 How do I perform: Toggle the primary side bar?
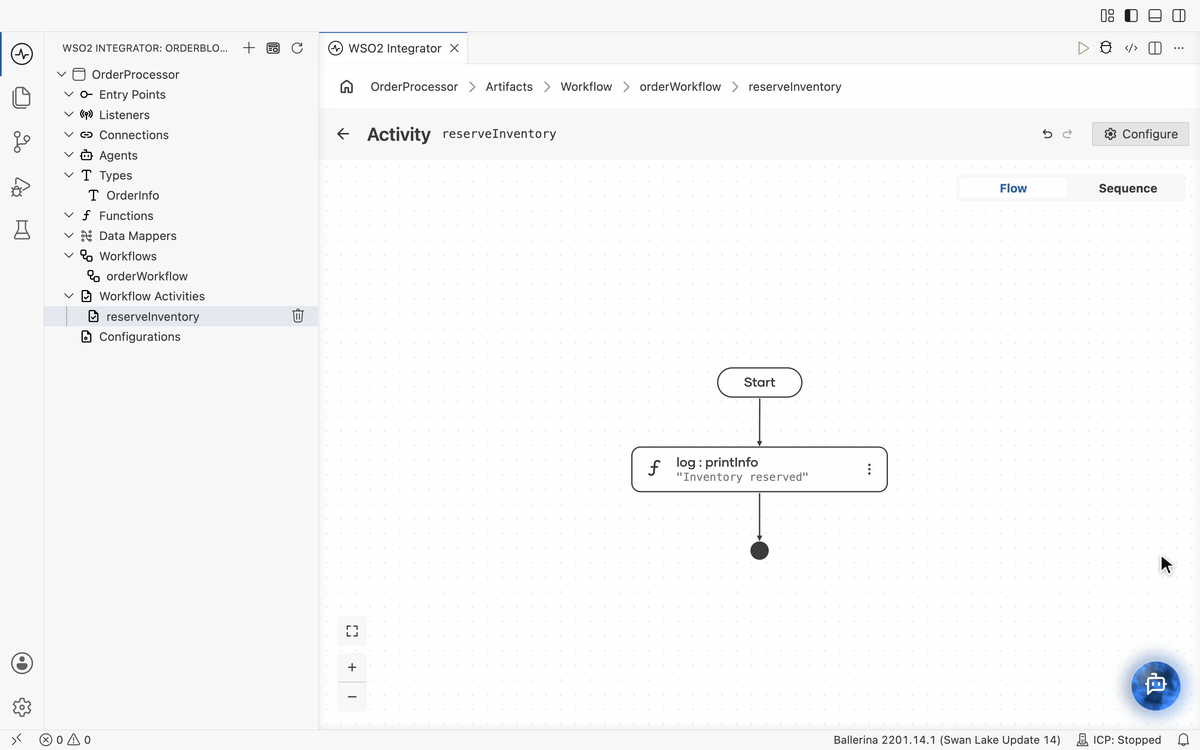[1131, 15]
